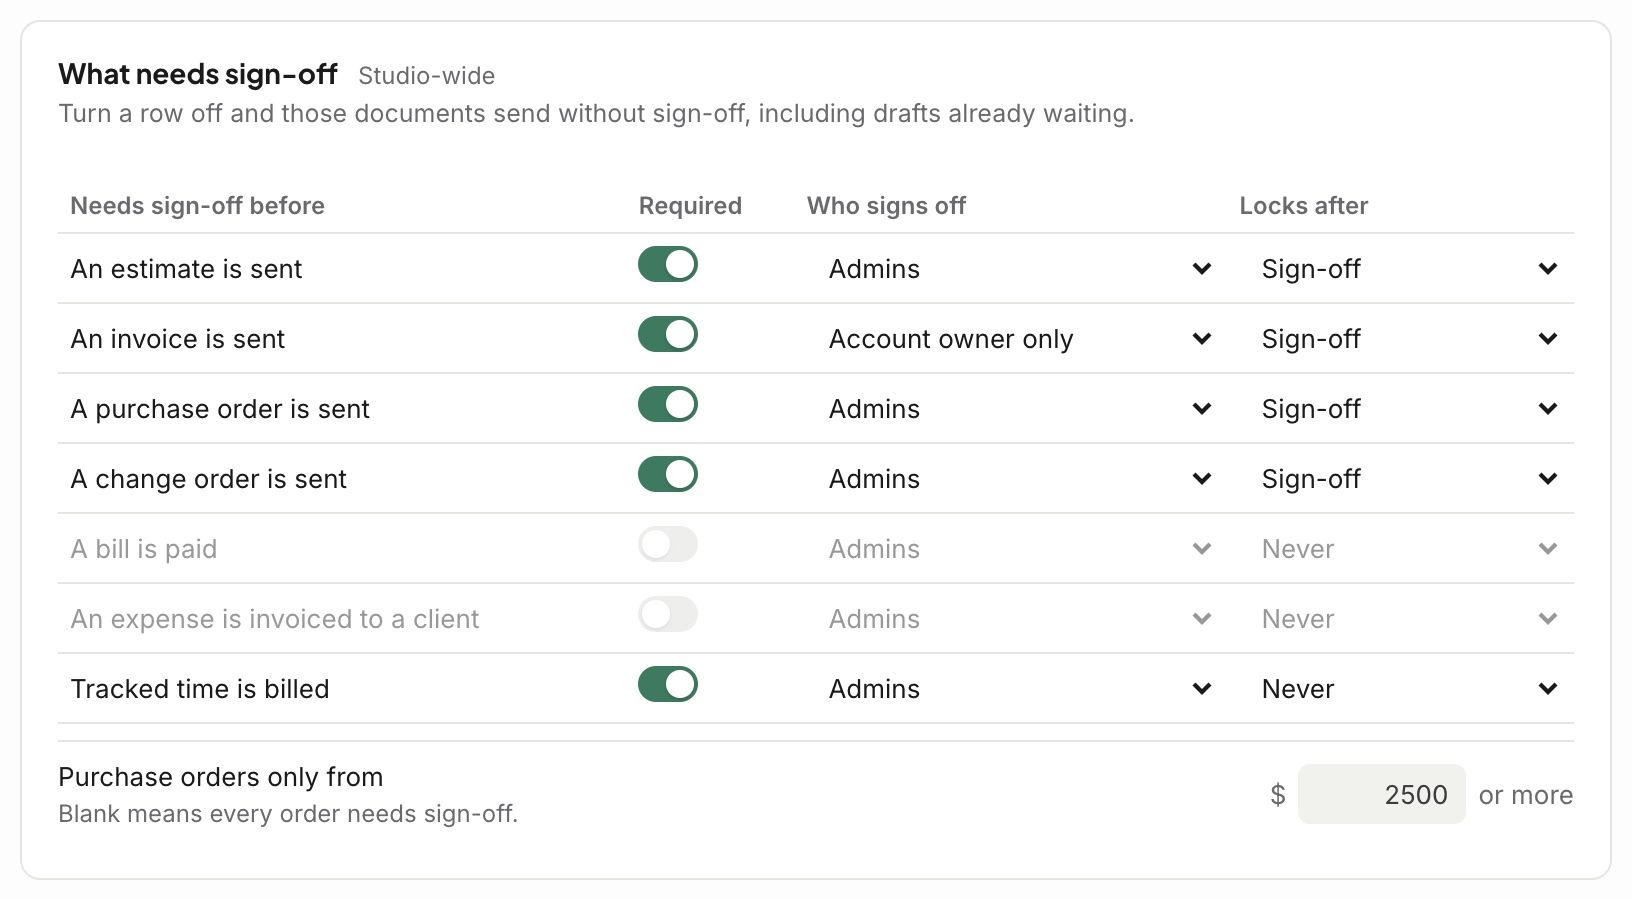This screenshot has width=1632, height=899.
Task: Click the 'What needs sign-off' heading
Action: (198, 75)
